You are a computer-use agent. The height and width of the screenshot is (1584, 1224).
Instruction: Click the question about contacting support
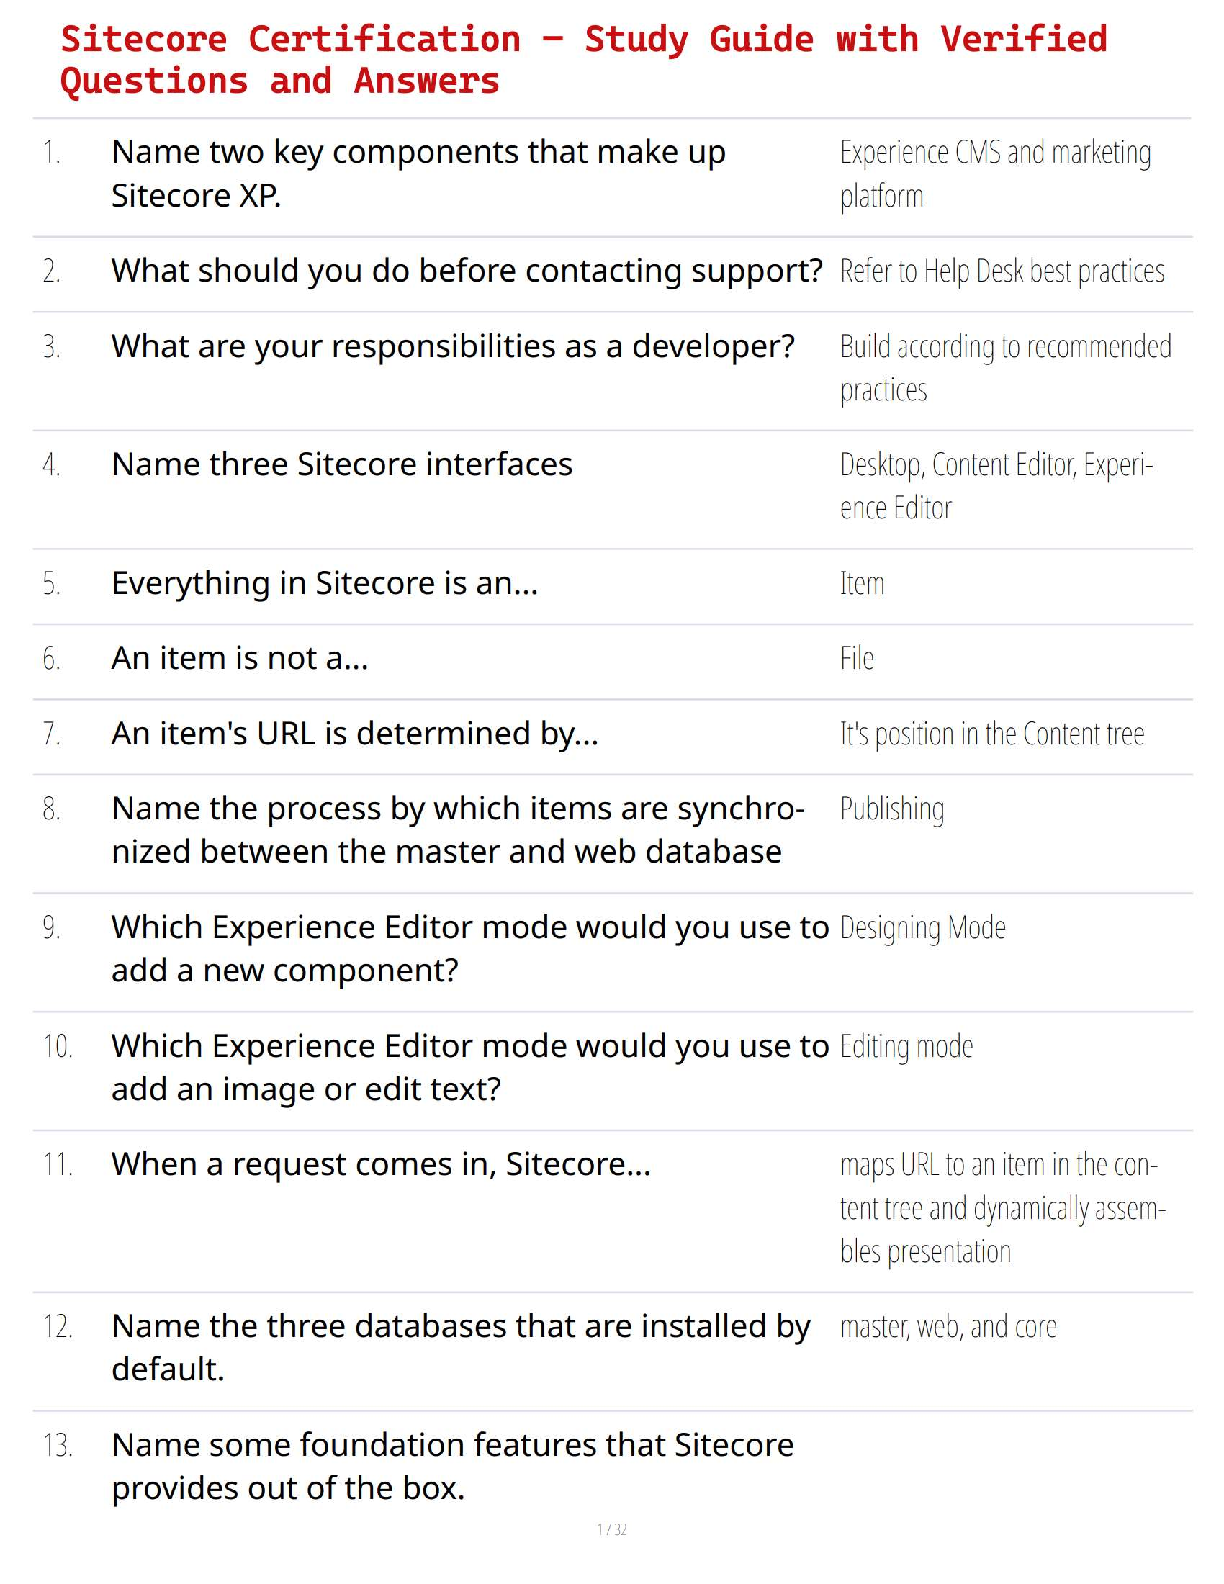(x=466, y=271)
